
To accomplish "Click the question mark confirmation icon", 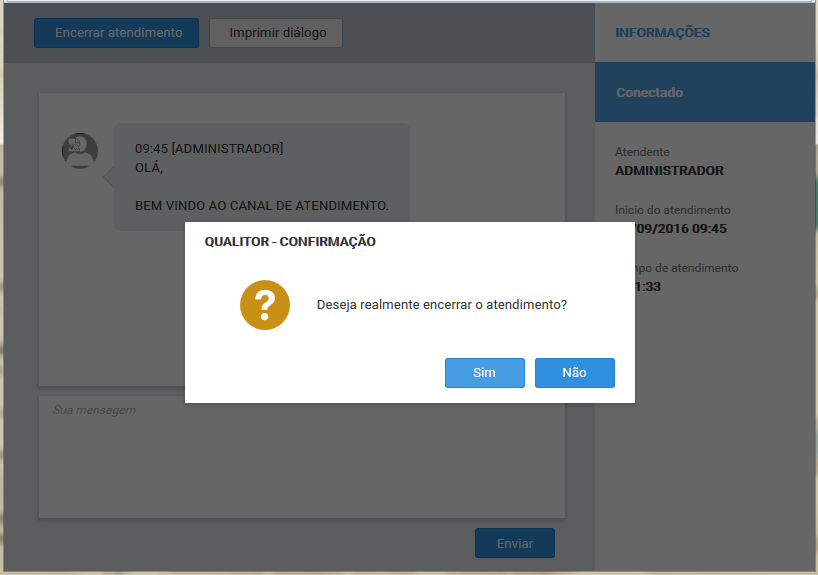I will click(x=265, y=305).
